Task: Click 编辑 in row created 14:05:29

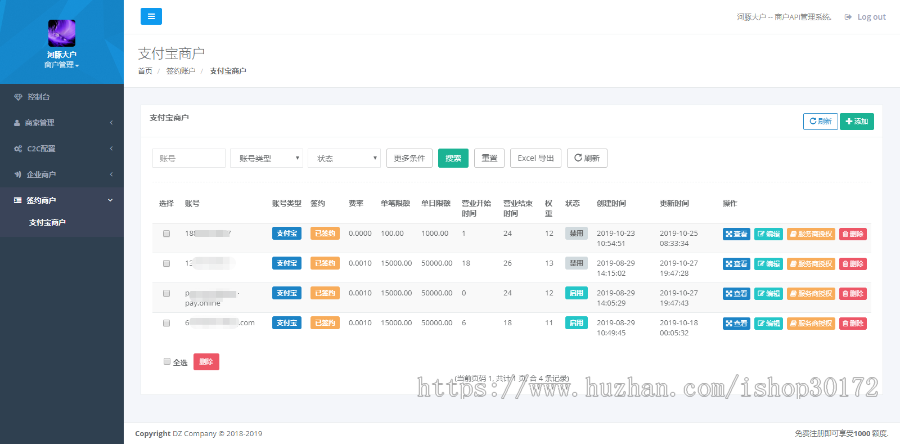Action: (769, 294)
